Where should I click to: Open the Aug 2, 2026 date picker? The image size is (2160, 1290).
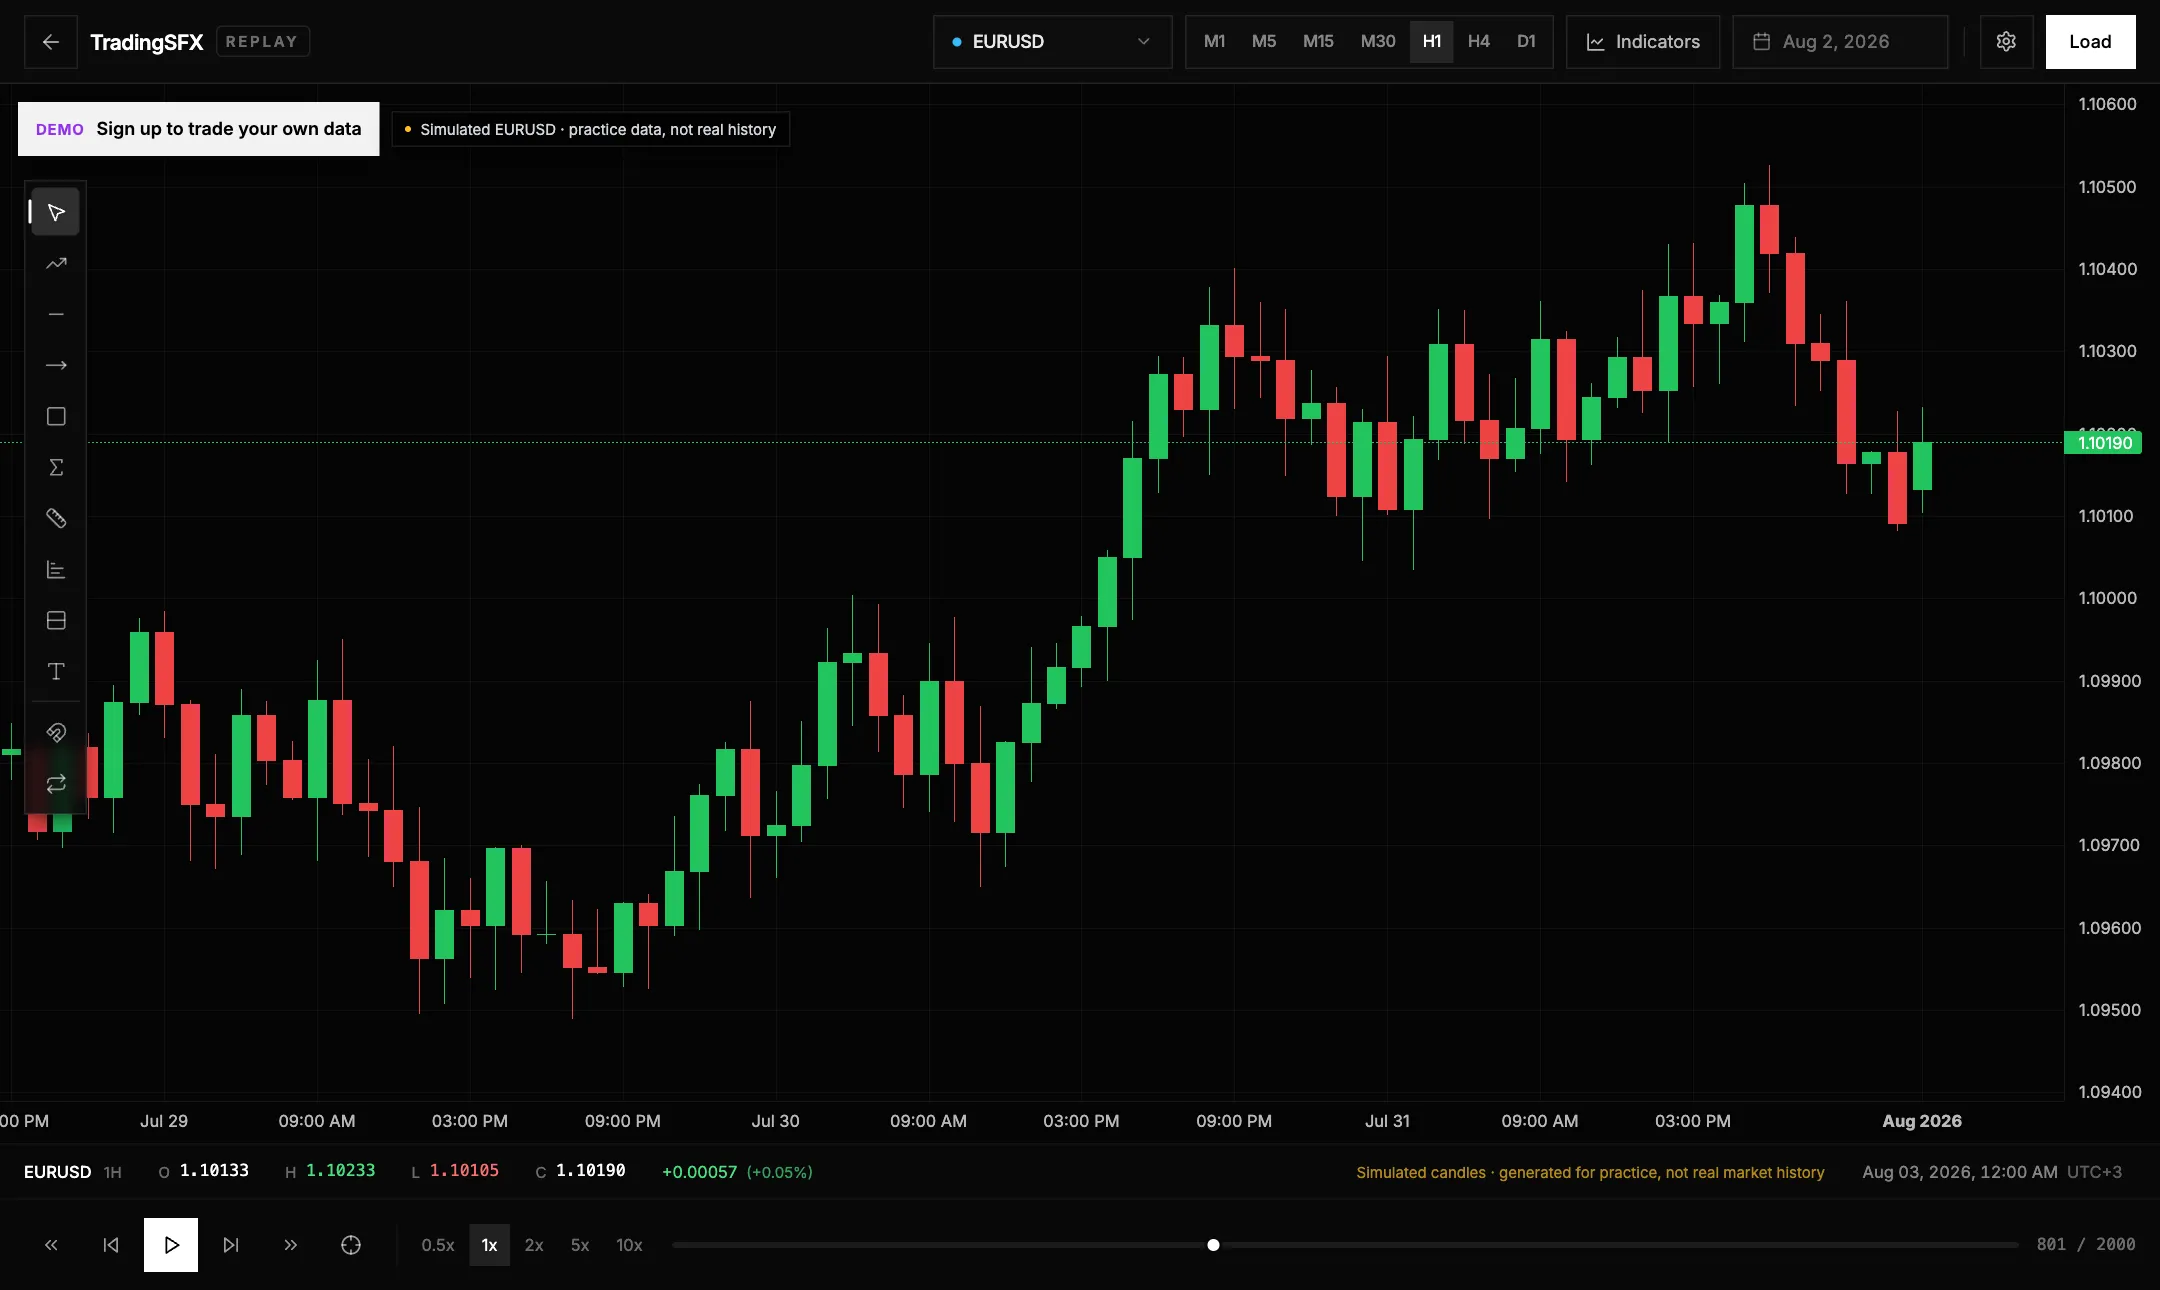1840,42
